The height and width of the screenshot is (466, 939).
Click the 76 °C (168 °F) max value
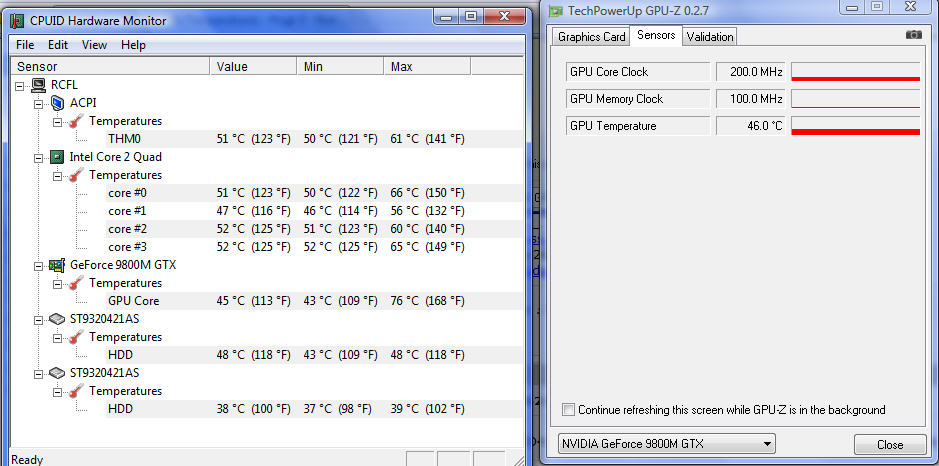click(427, 301)
